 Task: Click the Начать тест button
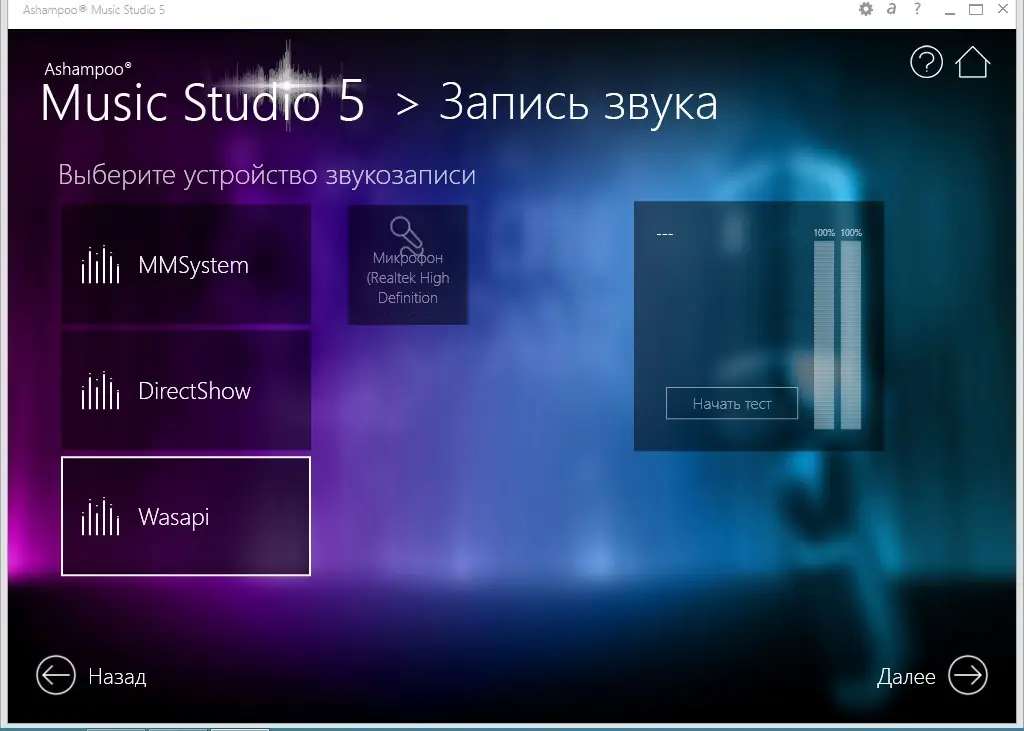pos(731,403)
